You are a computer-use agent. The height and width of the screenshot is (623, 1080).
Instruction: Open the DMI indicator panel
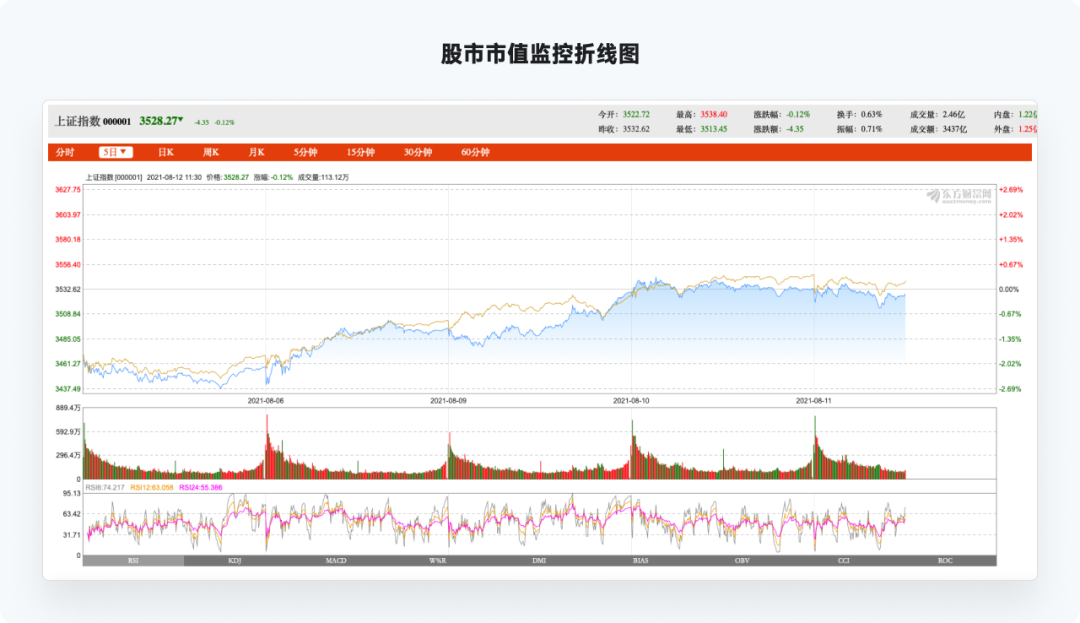(539, 561)
